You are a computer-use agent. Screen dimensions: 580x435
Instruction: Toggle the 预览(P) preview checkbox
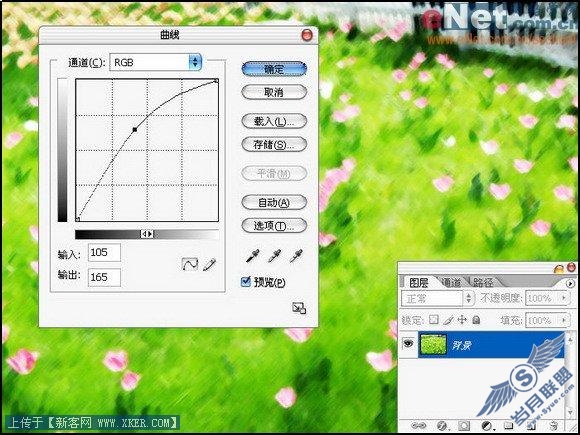pyautogui.click(x=246, y=282)
